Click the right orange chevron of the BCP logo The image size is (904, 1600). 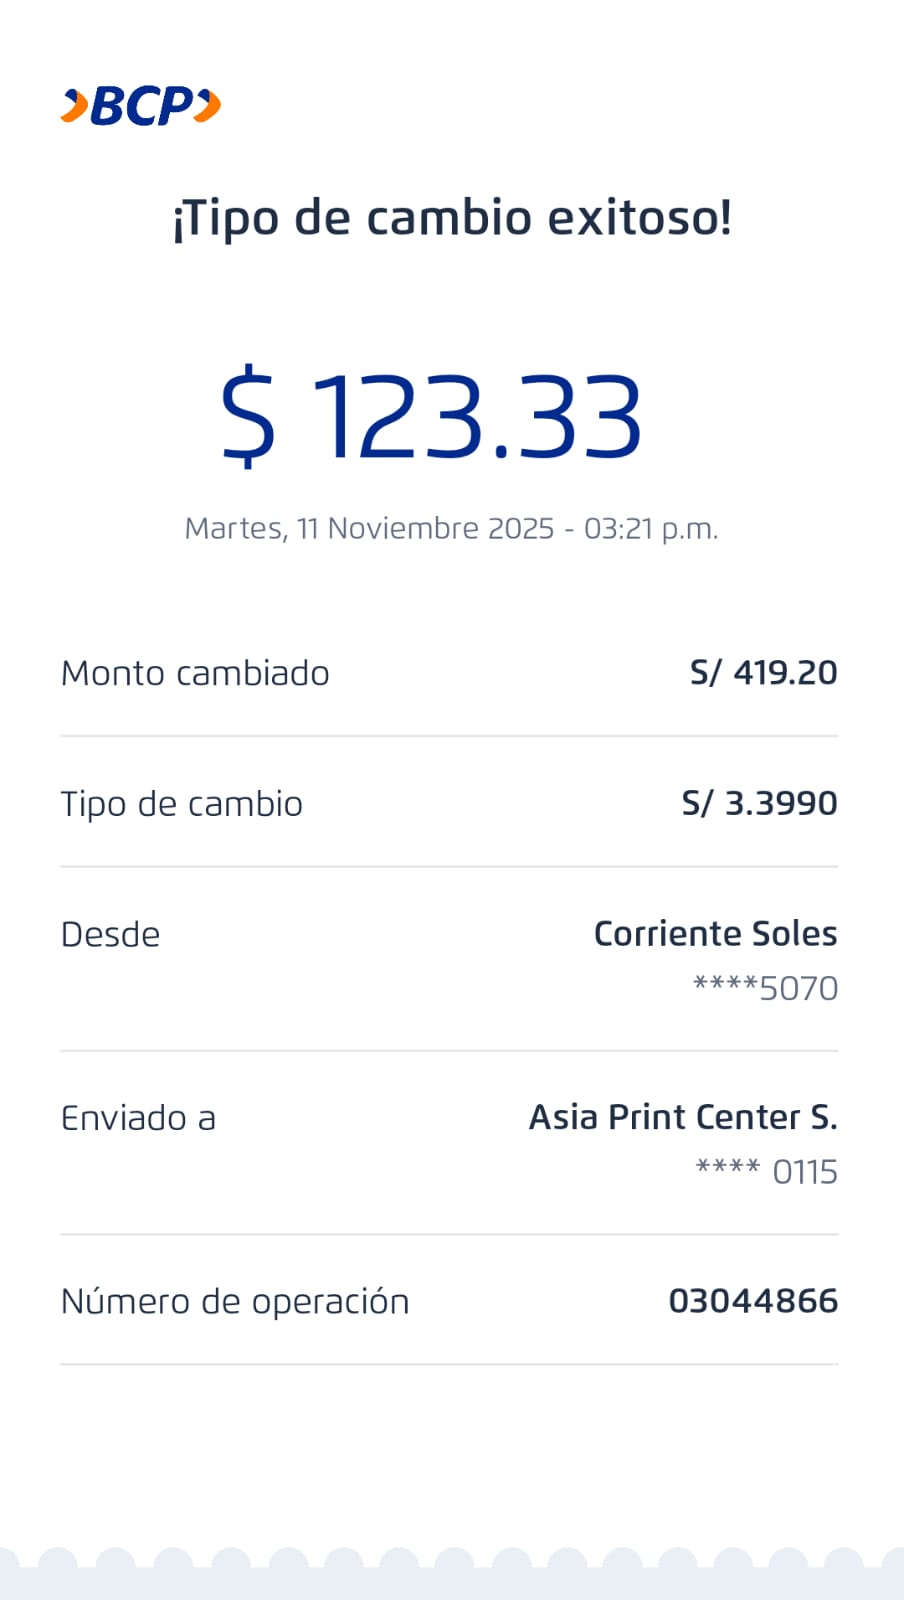(207, 106)
